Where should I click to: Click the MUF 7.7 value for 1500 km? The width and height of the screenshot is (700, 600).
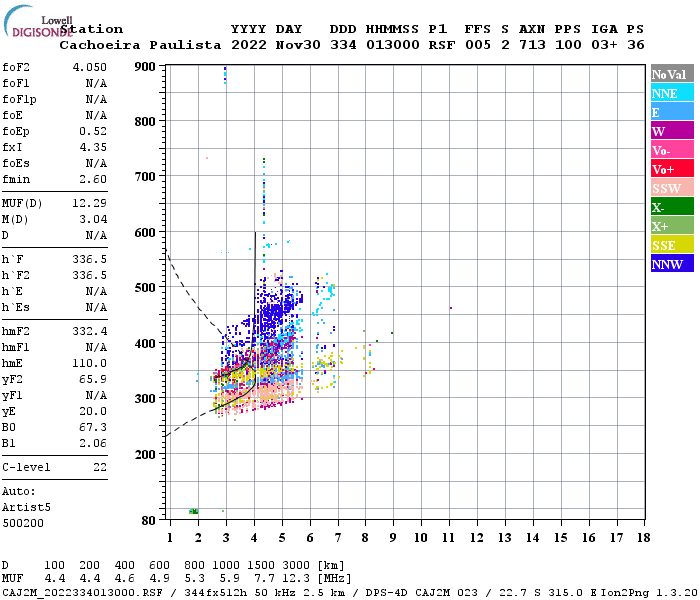(x=264, y=578)
